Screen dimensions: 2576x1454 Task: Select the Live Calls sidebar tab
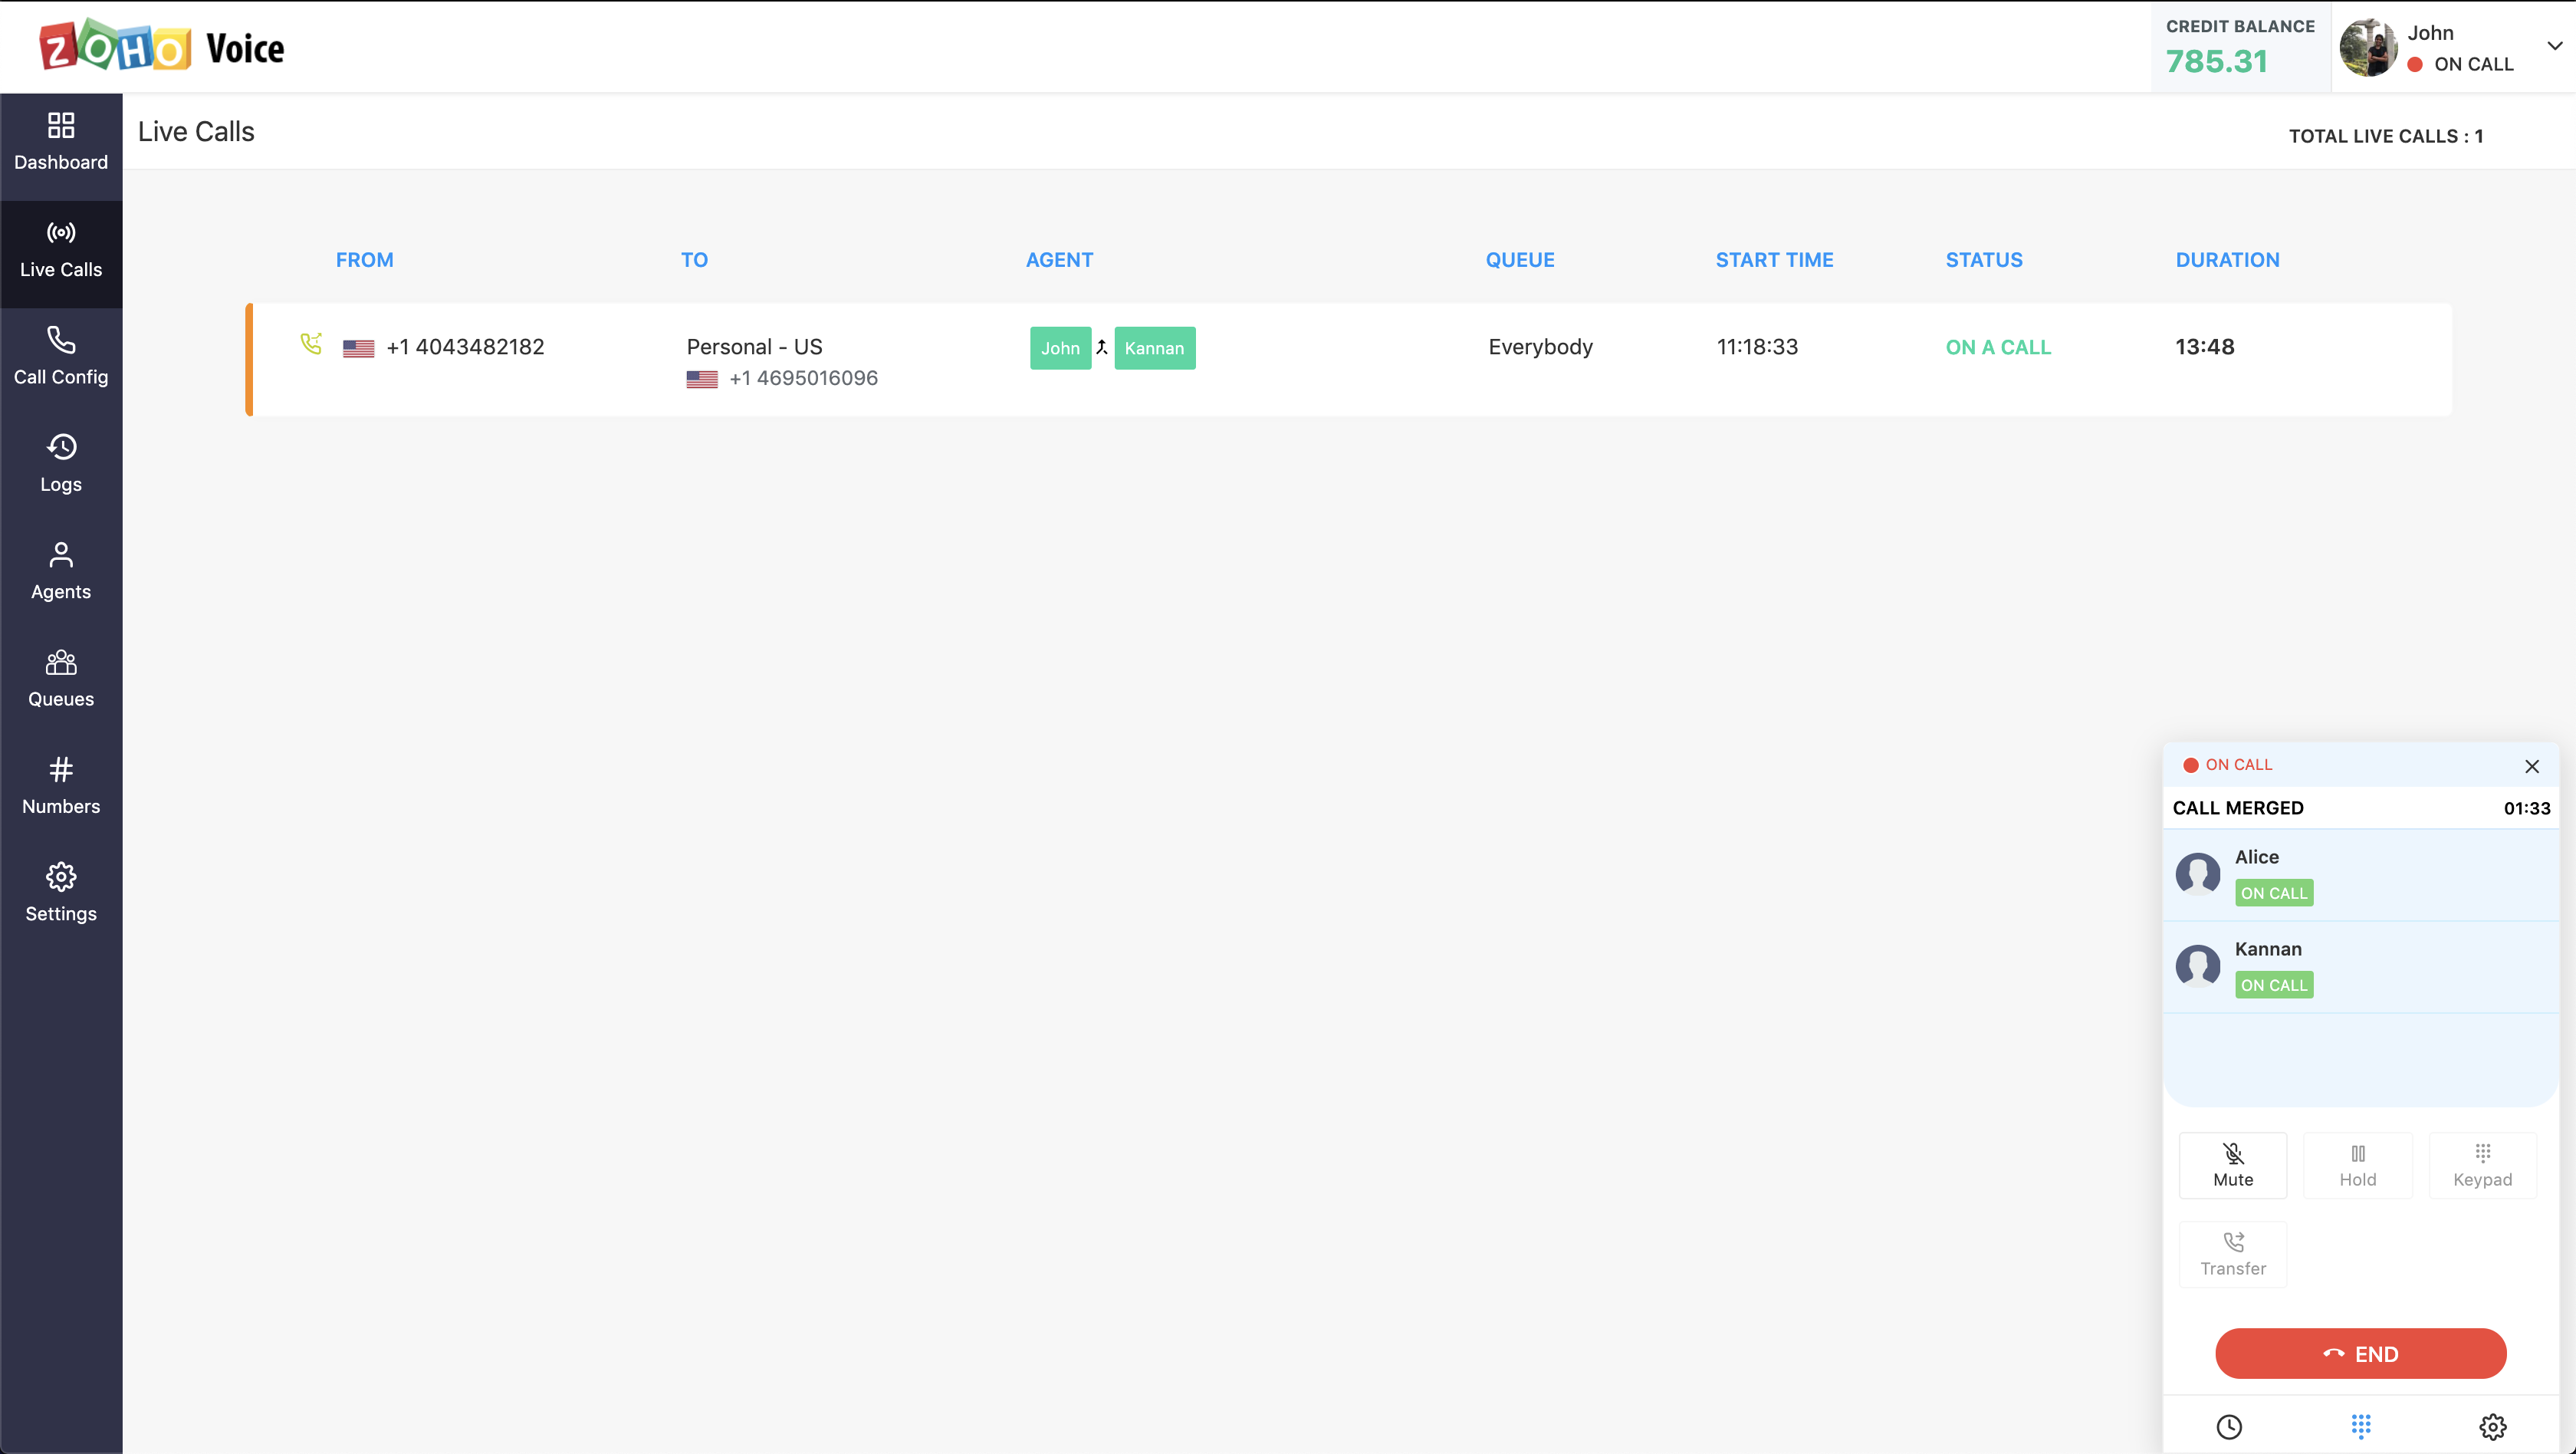61,248
